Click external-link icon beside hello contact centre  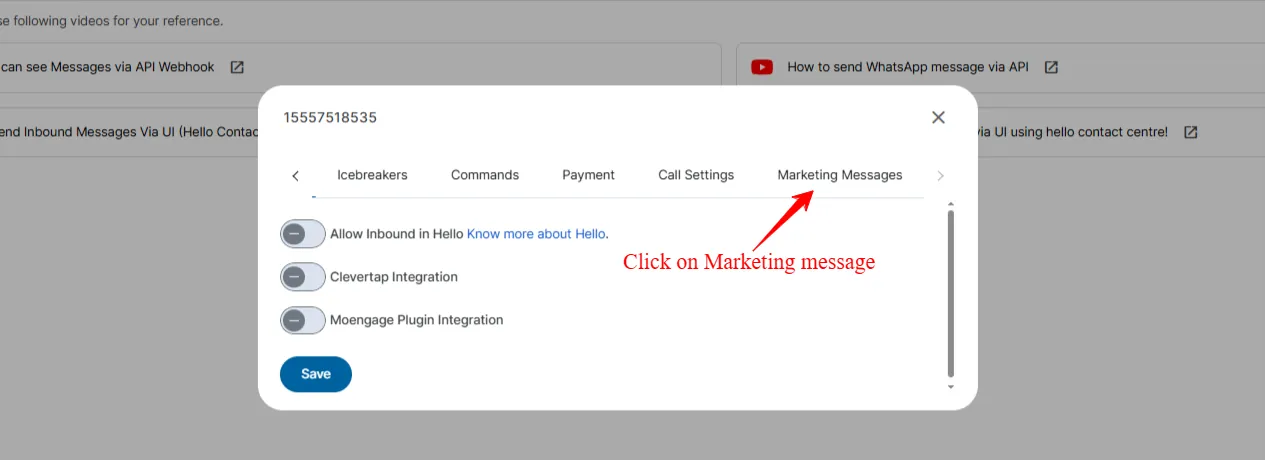tap(1190, 132)
